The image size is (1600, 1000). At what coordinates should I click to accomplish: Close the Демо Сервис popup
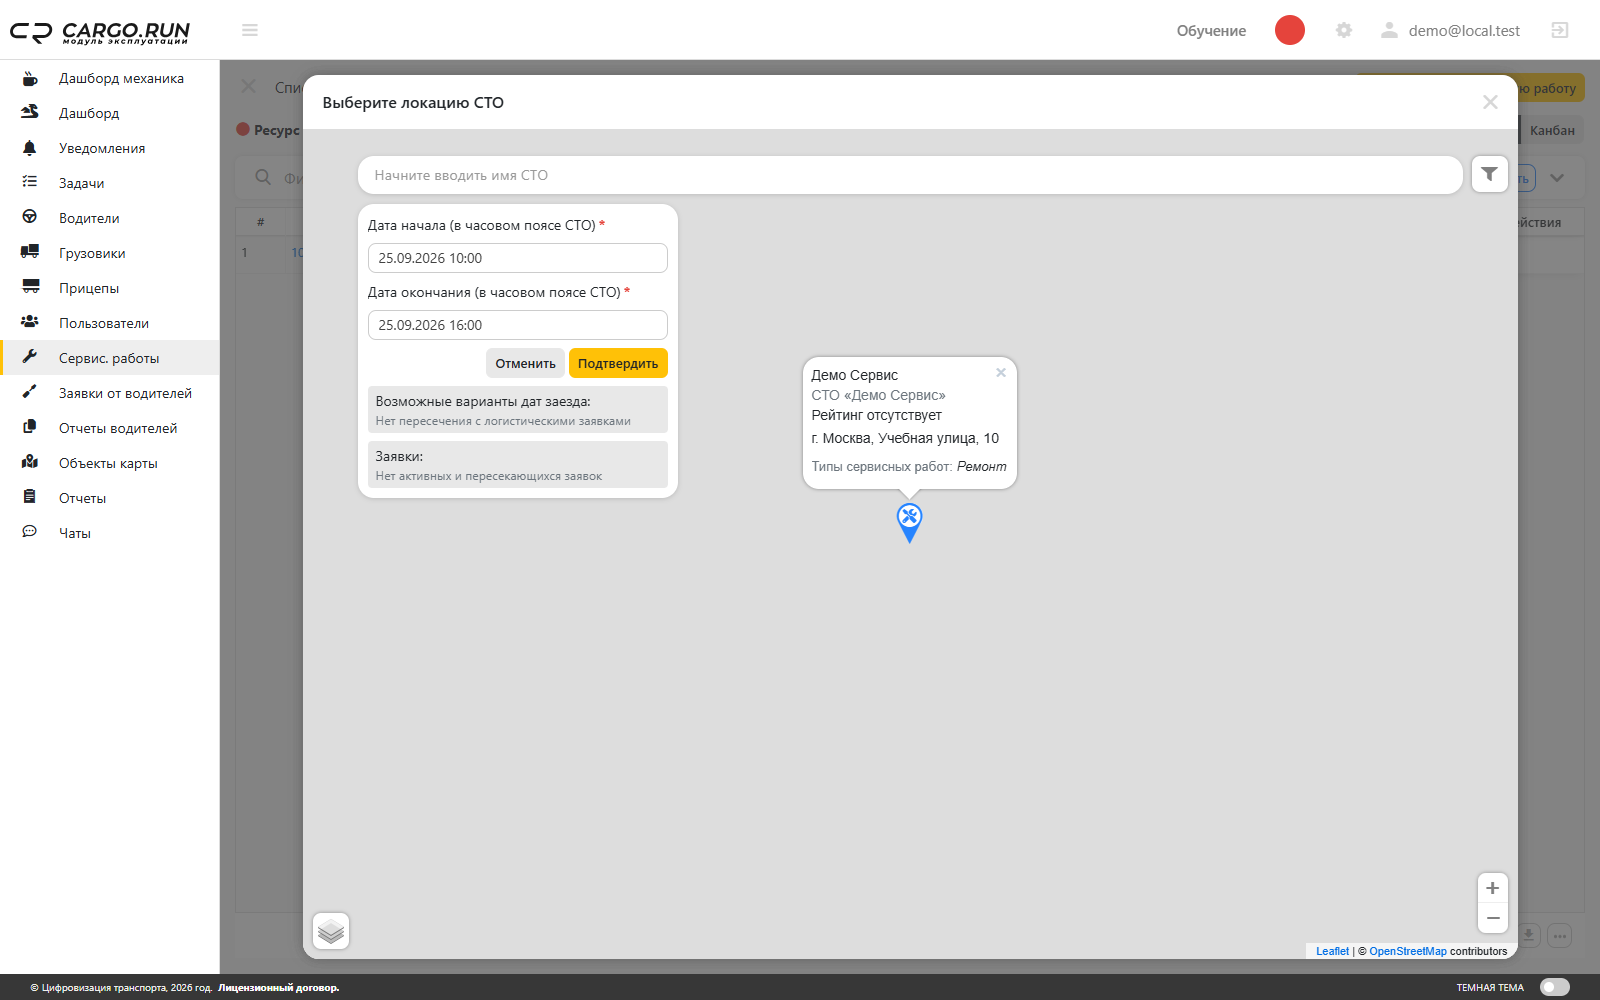click(x=1000, y=373)
